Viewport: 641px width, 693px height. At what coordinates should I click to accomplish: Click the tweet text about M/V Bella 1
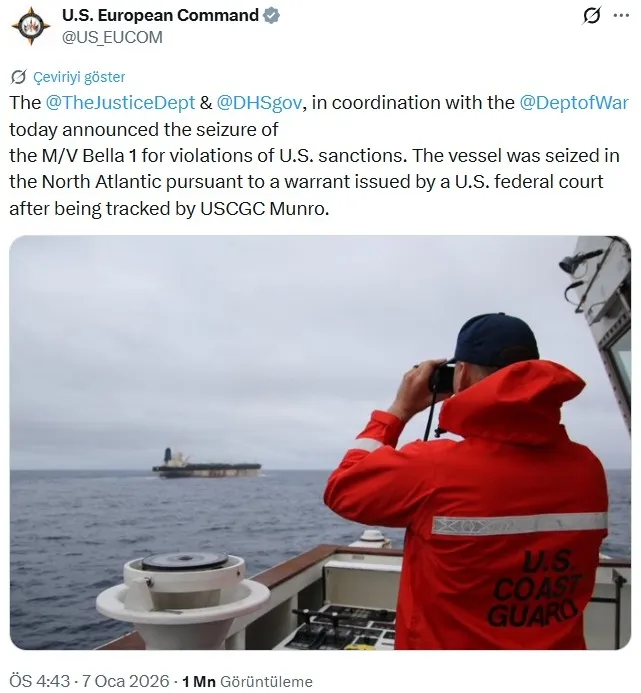[x=318, y=156]
